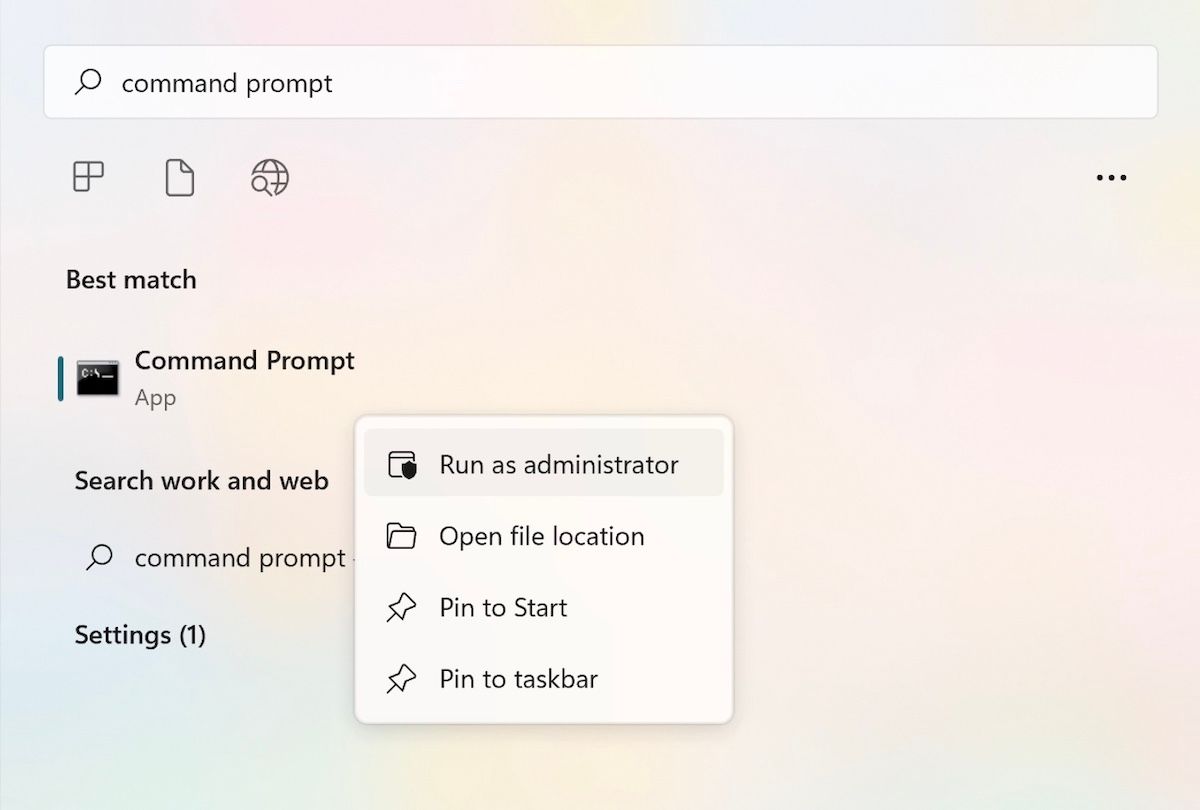Click the Run as administrator shield icon

[x=401, y=464]
